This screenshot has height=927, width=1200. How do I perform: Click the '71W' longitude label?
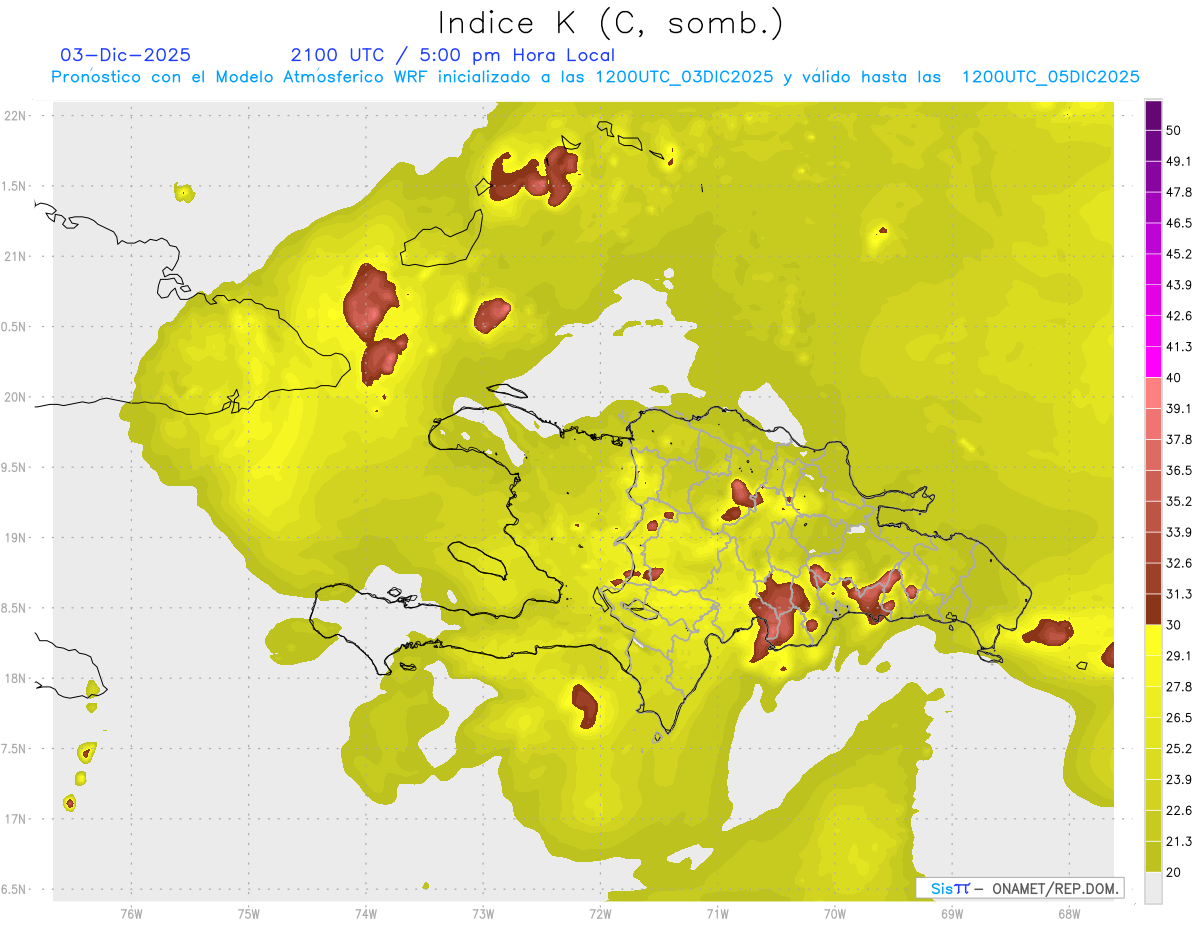717,913
